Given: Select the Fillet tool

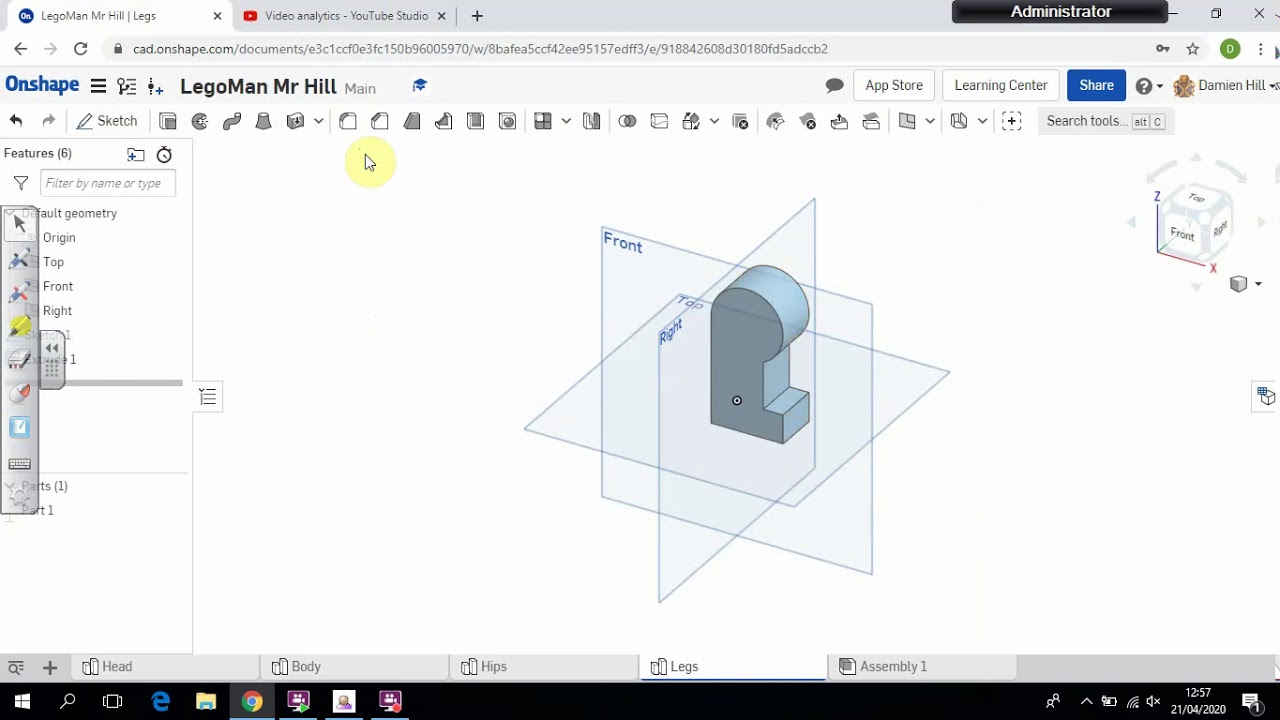Looking at the screenshot, I should (x=348, y=121).
